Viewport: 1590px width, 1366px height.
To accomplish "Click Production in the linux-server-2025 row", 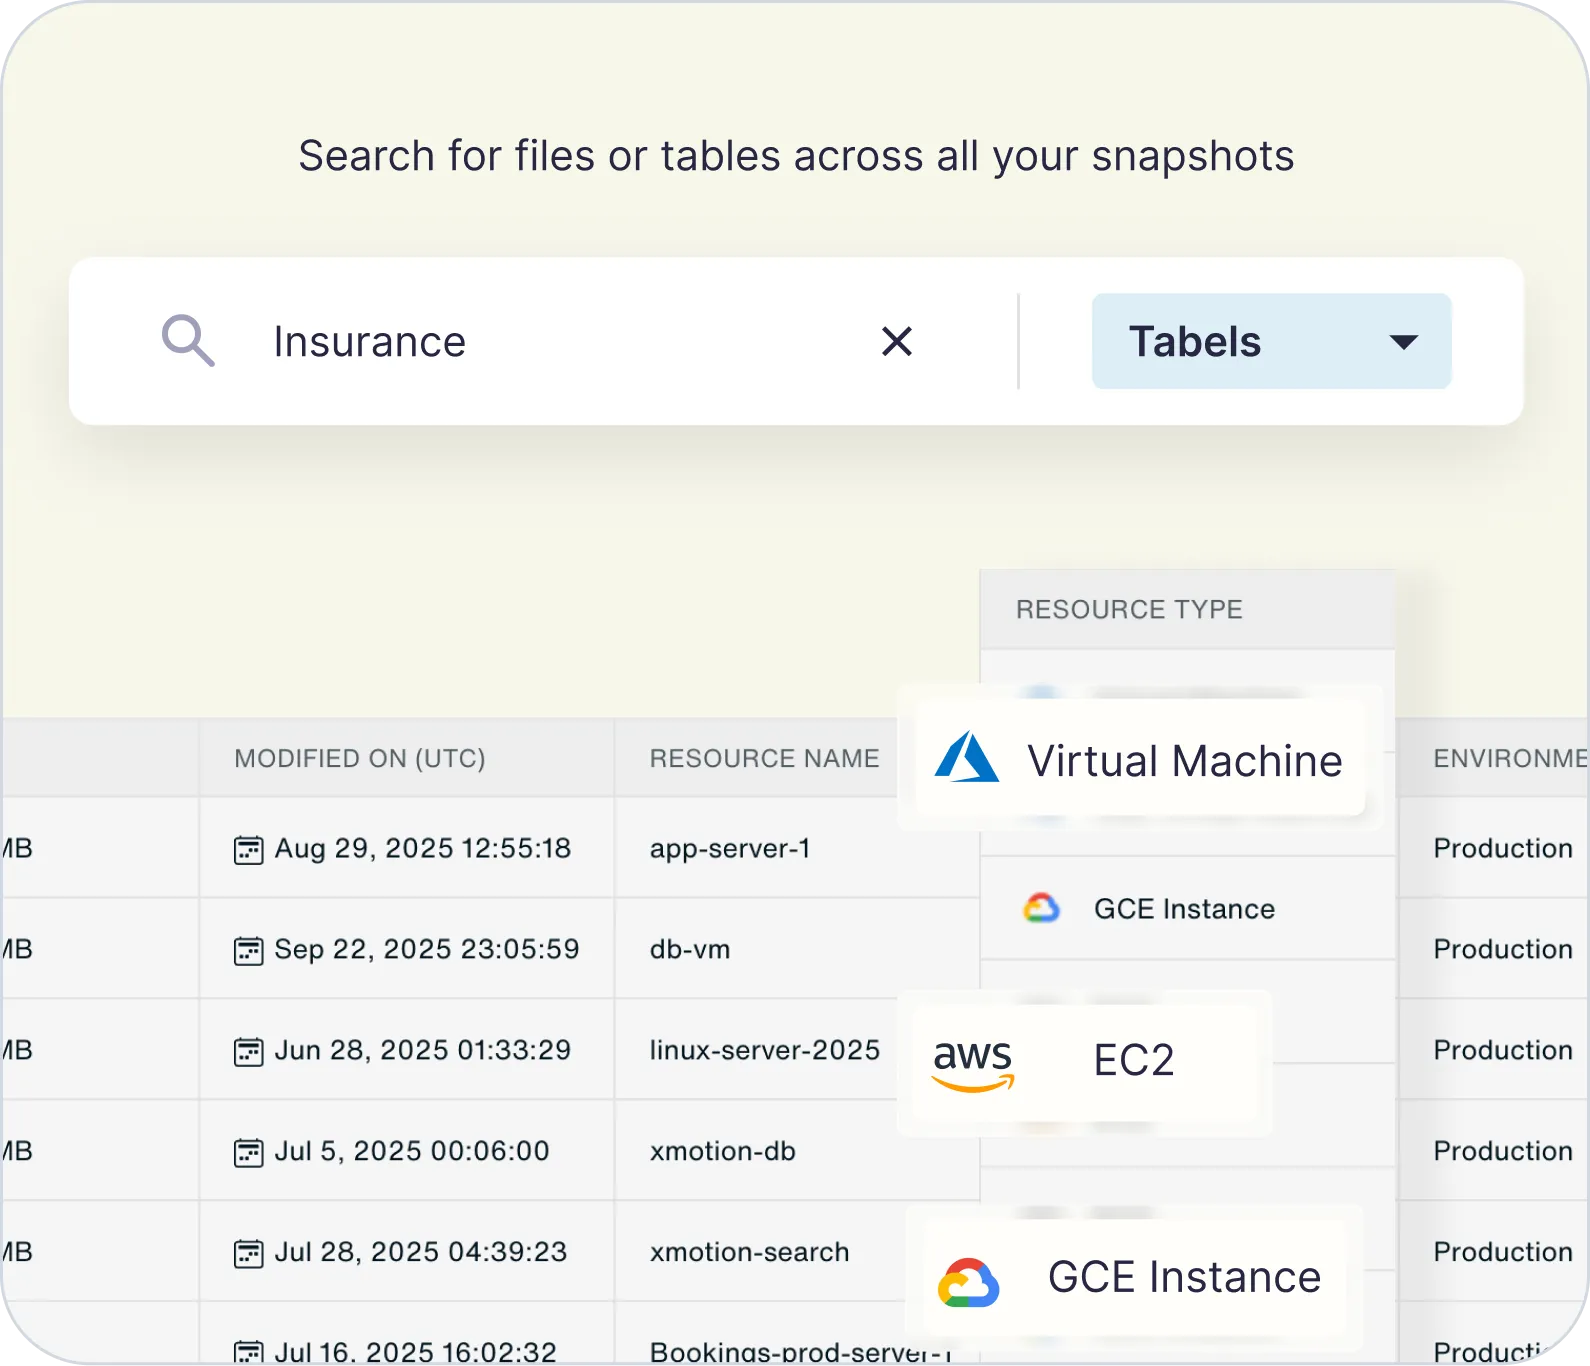I will [1503, 1050].
